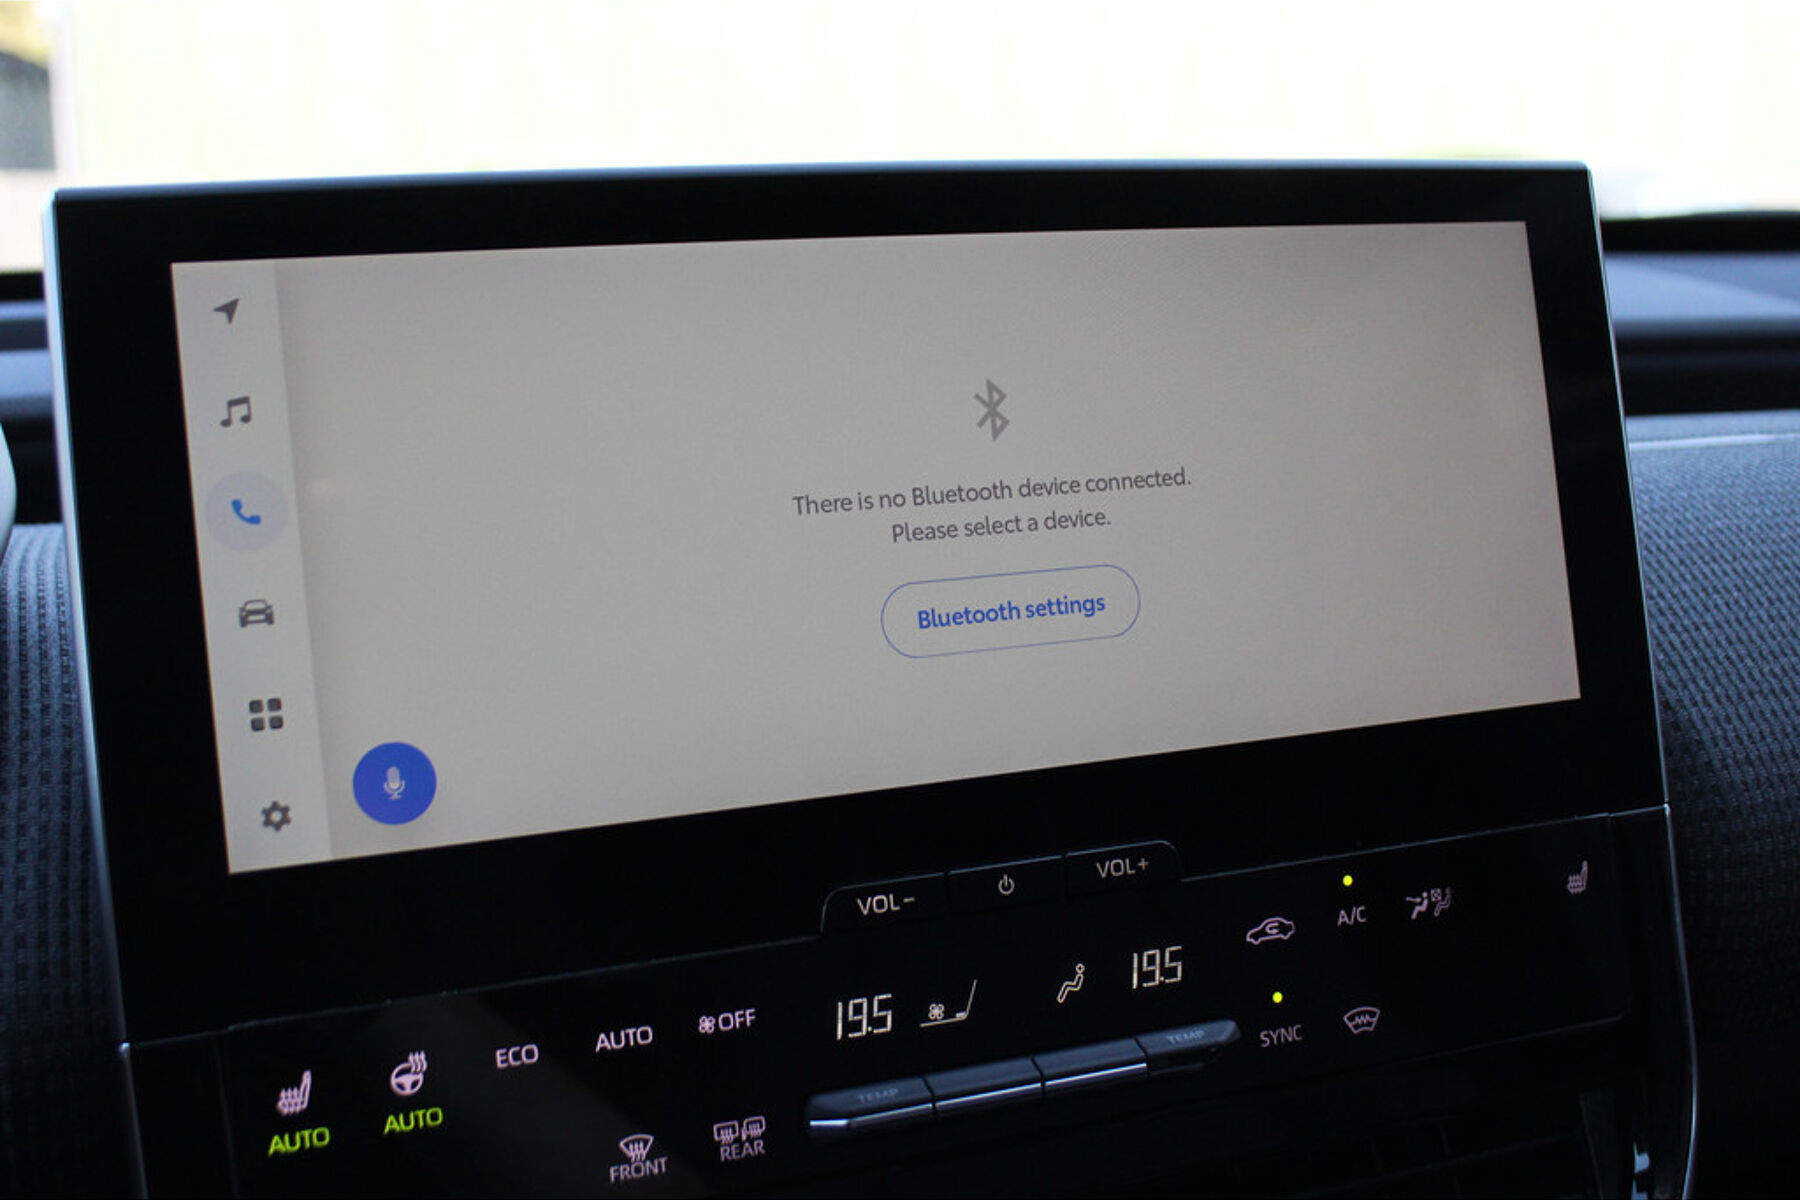Tap the blue microphone voice button

394,783
